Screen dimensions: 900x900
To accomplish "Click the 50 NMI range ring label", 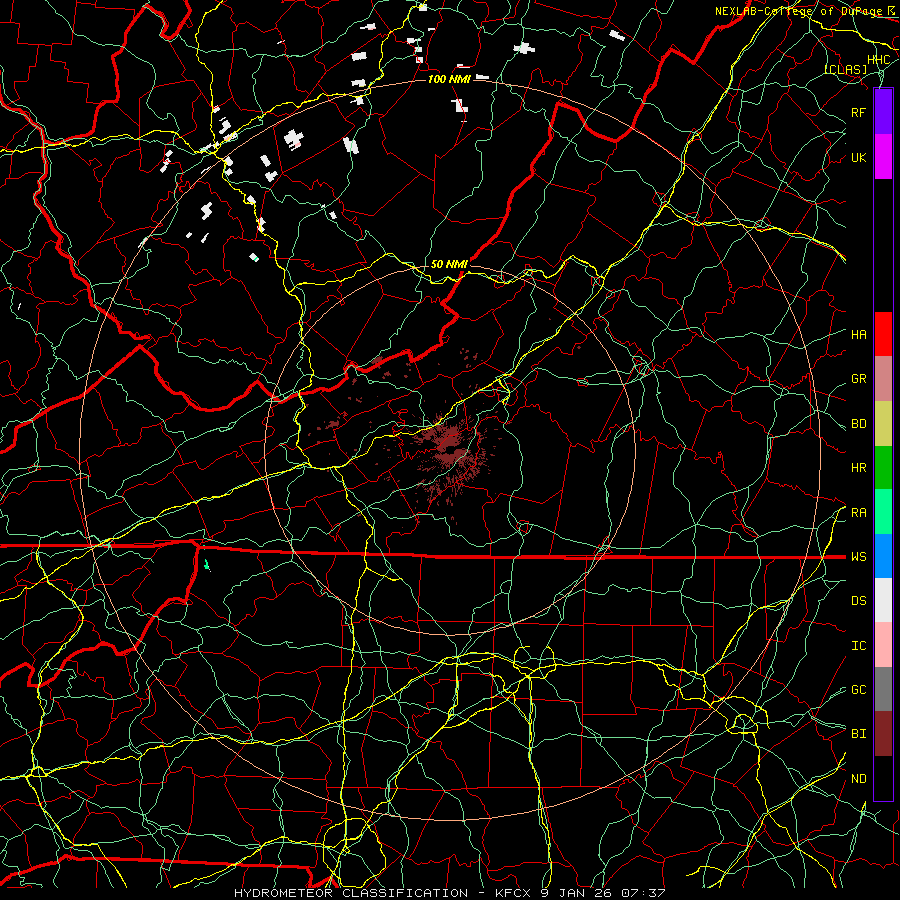I will pyautogui.click(x=449, y=264).
